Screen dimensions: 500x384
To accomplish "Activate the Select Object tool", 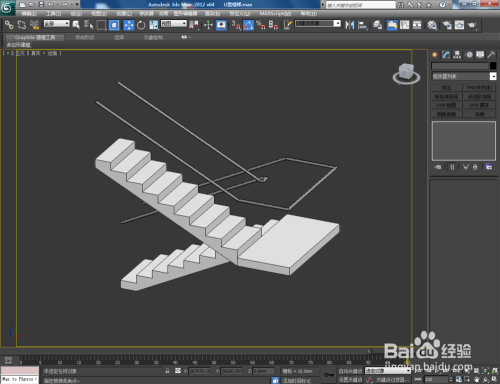I will click(76, 25).
